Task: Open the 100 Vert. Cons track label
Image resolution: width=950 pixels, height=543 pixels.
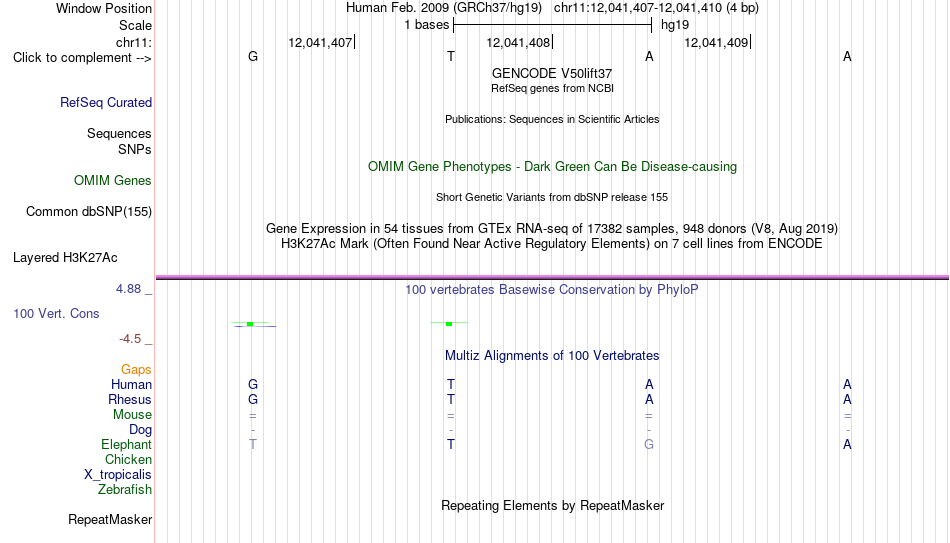Action: [x=56, y=313]
